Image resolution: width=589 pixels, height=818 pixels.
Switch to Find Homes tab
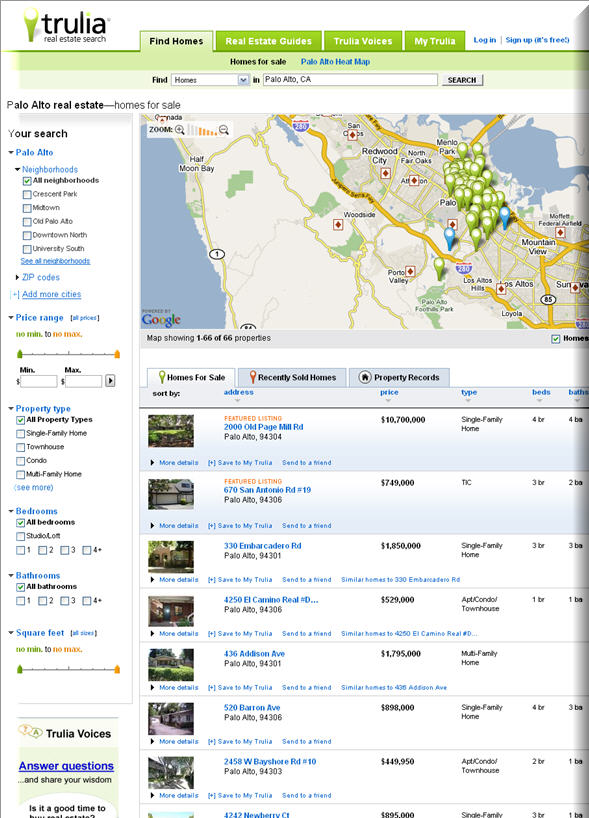tap(176, 41)
